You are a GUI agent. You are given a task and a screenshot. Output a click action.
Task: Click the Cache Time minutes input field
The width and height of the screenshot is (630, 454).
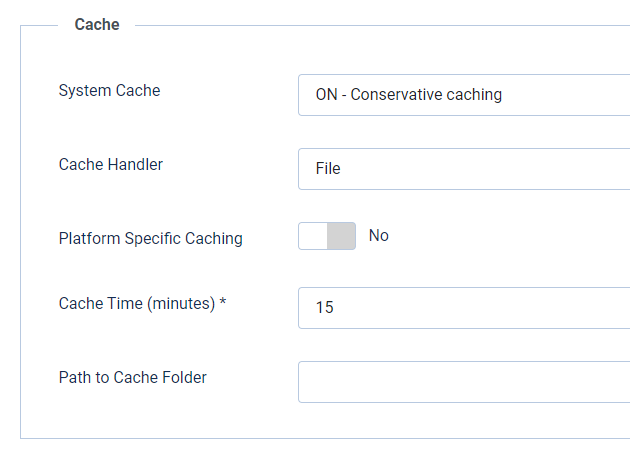pyautogui.click(x=464, y=308)
